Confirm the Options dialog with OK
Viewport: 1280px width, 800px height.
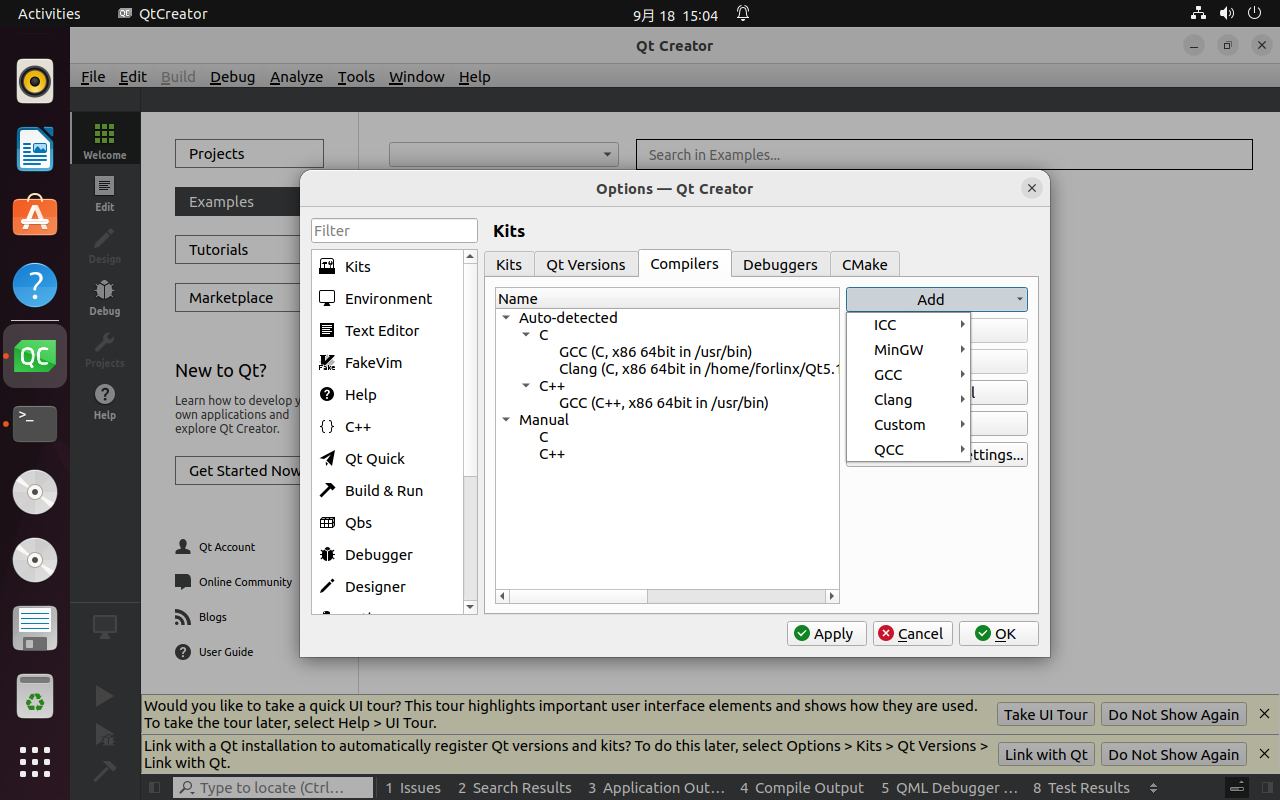tap(998, 634)
